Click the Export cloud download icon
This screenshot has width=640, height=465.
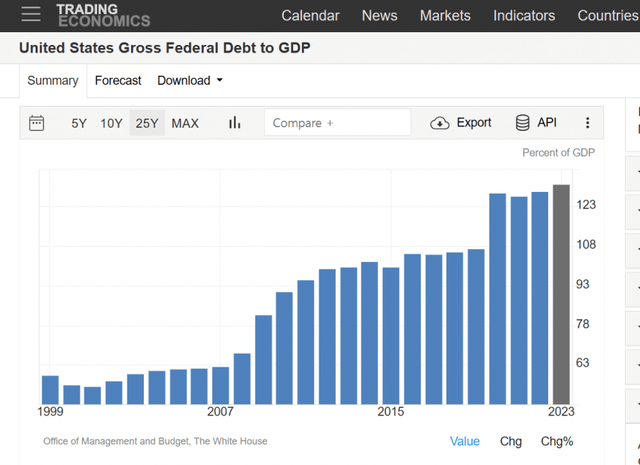pyautogui.click(x=440, y=123)
